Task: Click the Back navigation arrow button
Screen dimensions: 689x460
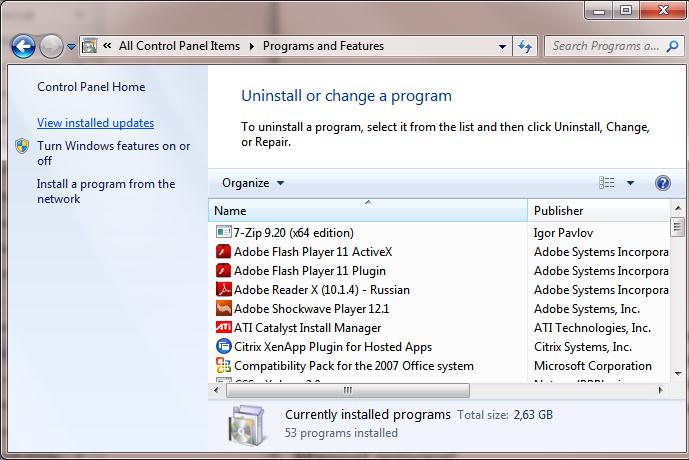Action: tap(23, 46)
